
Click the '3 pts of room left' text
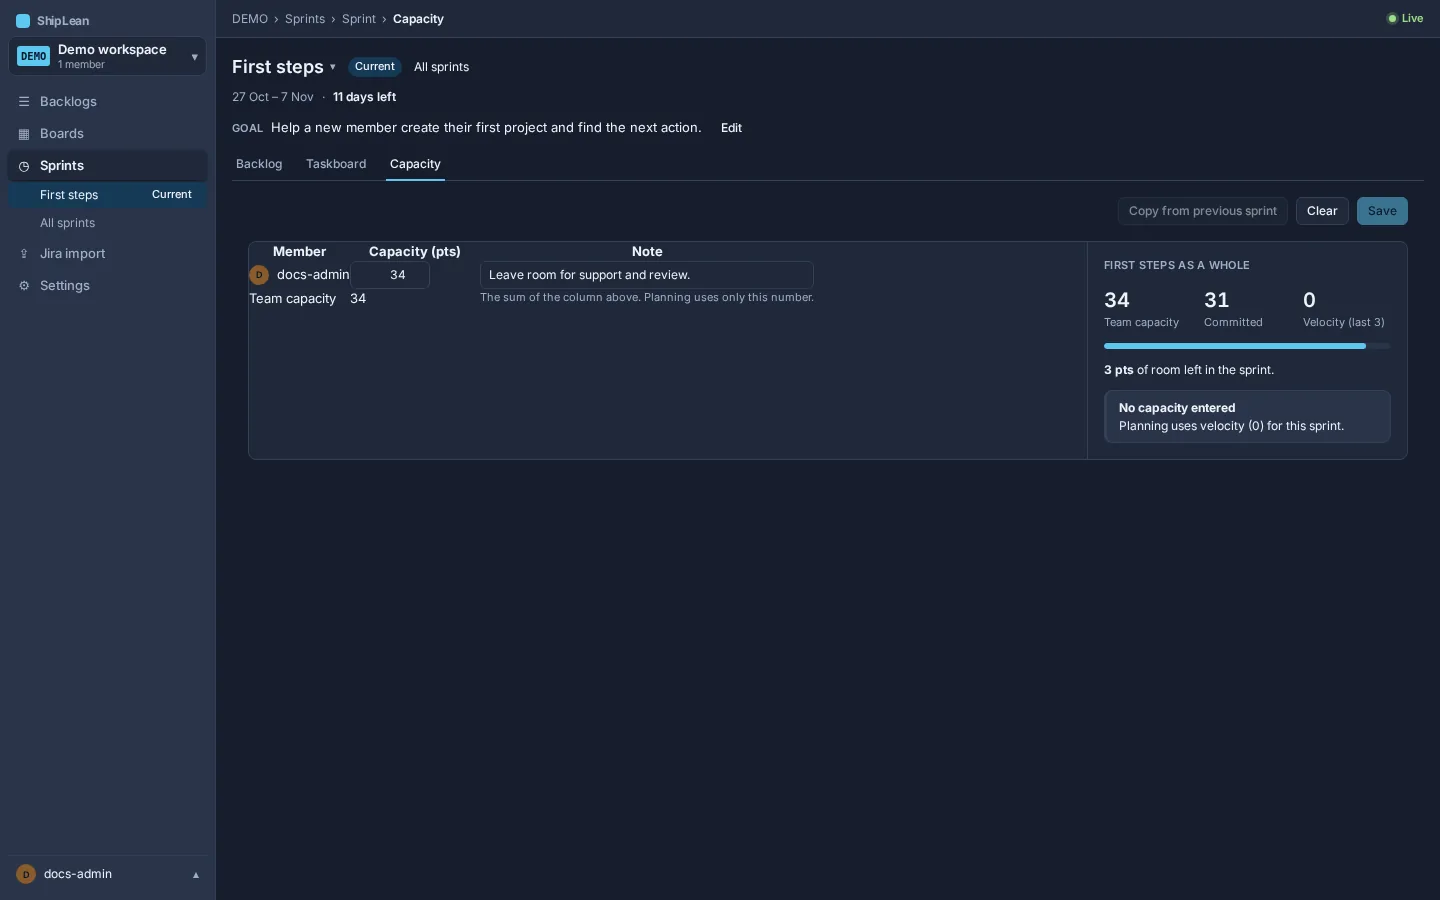click(x=1189, y=370)
